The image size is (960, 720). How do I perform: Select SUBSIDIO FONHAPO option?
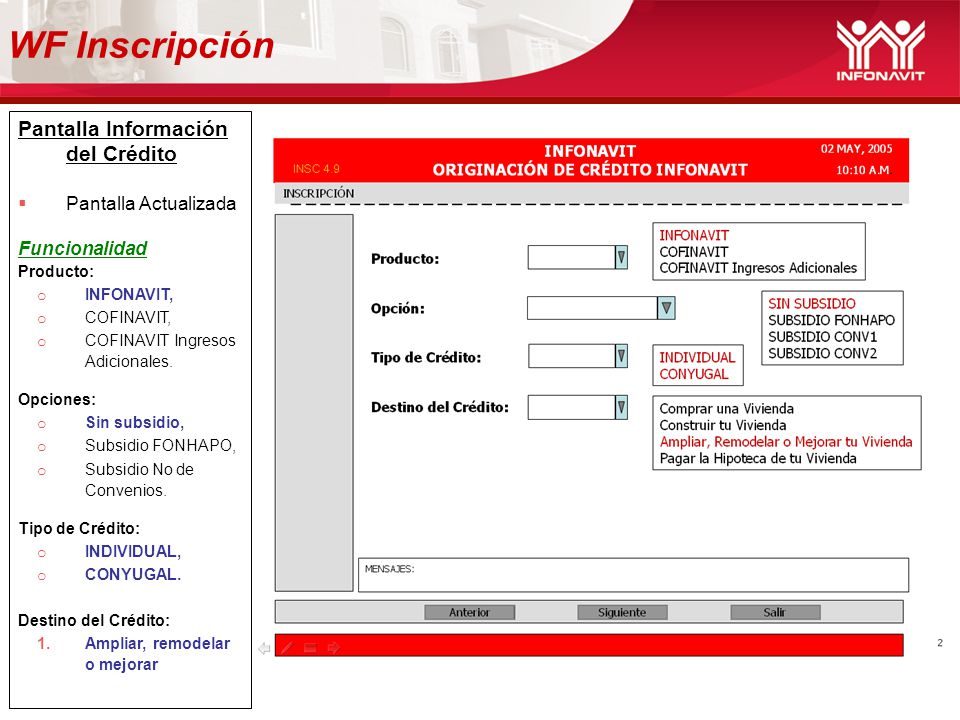pos(831,320)
